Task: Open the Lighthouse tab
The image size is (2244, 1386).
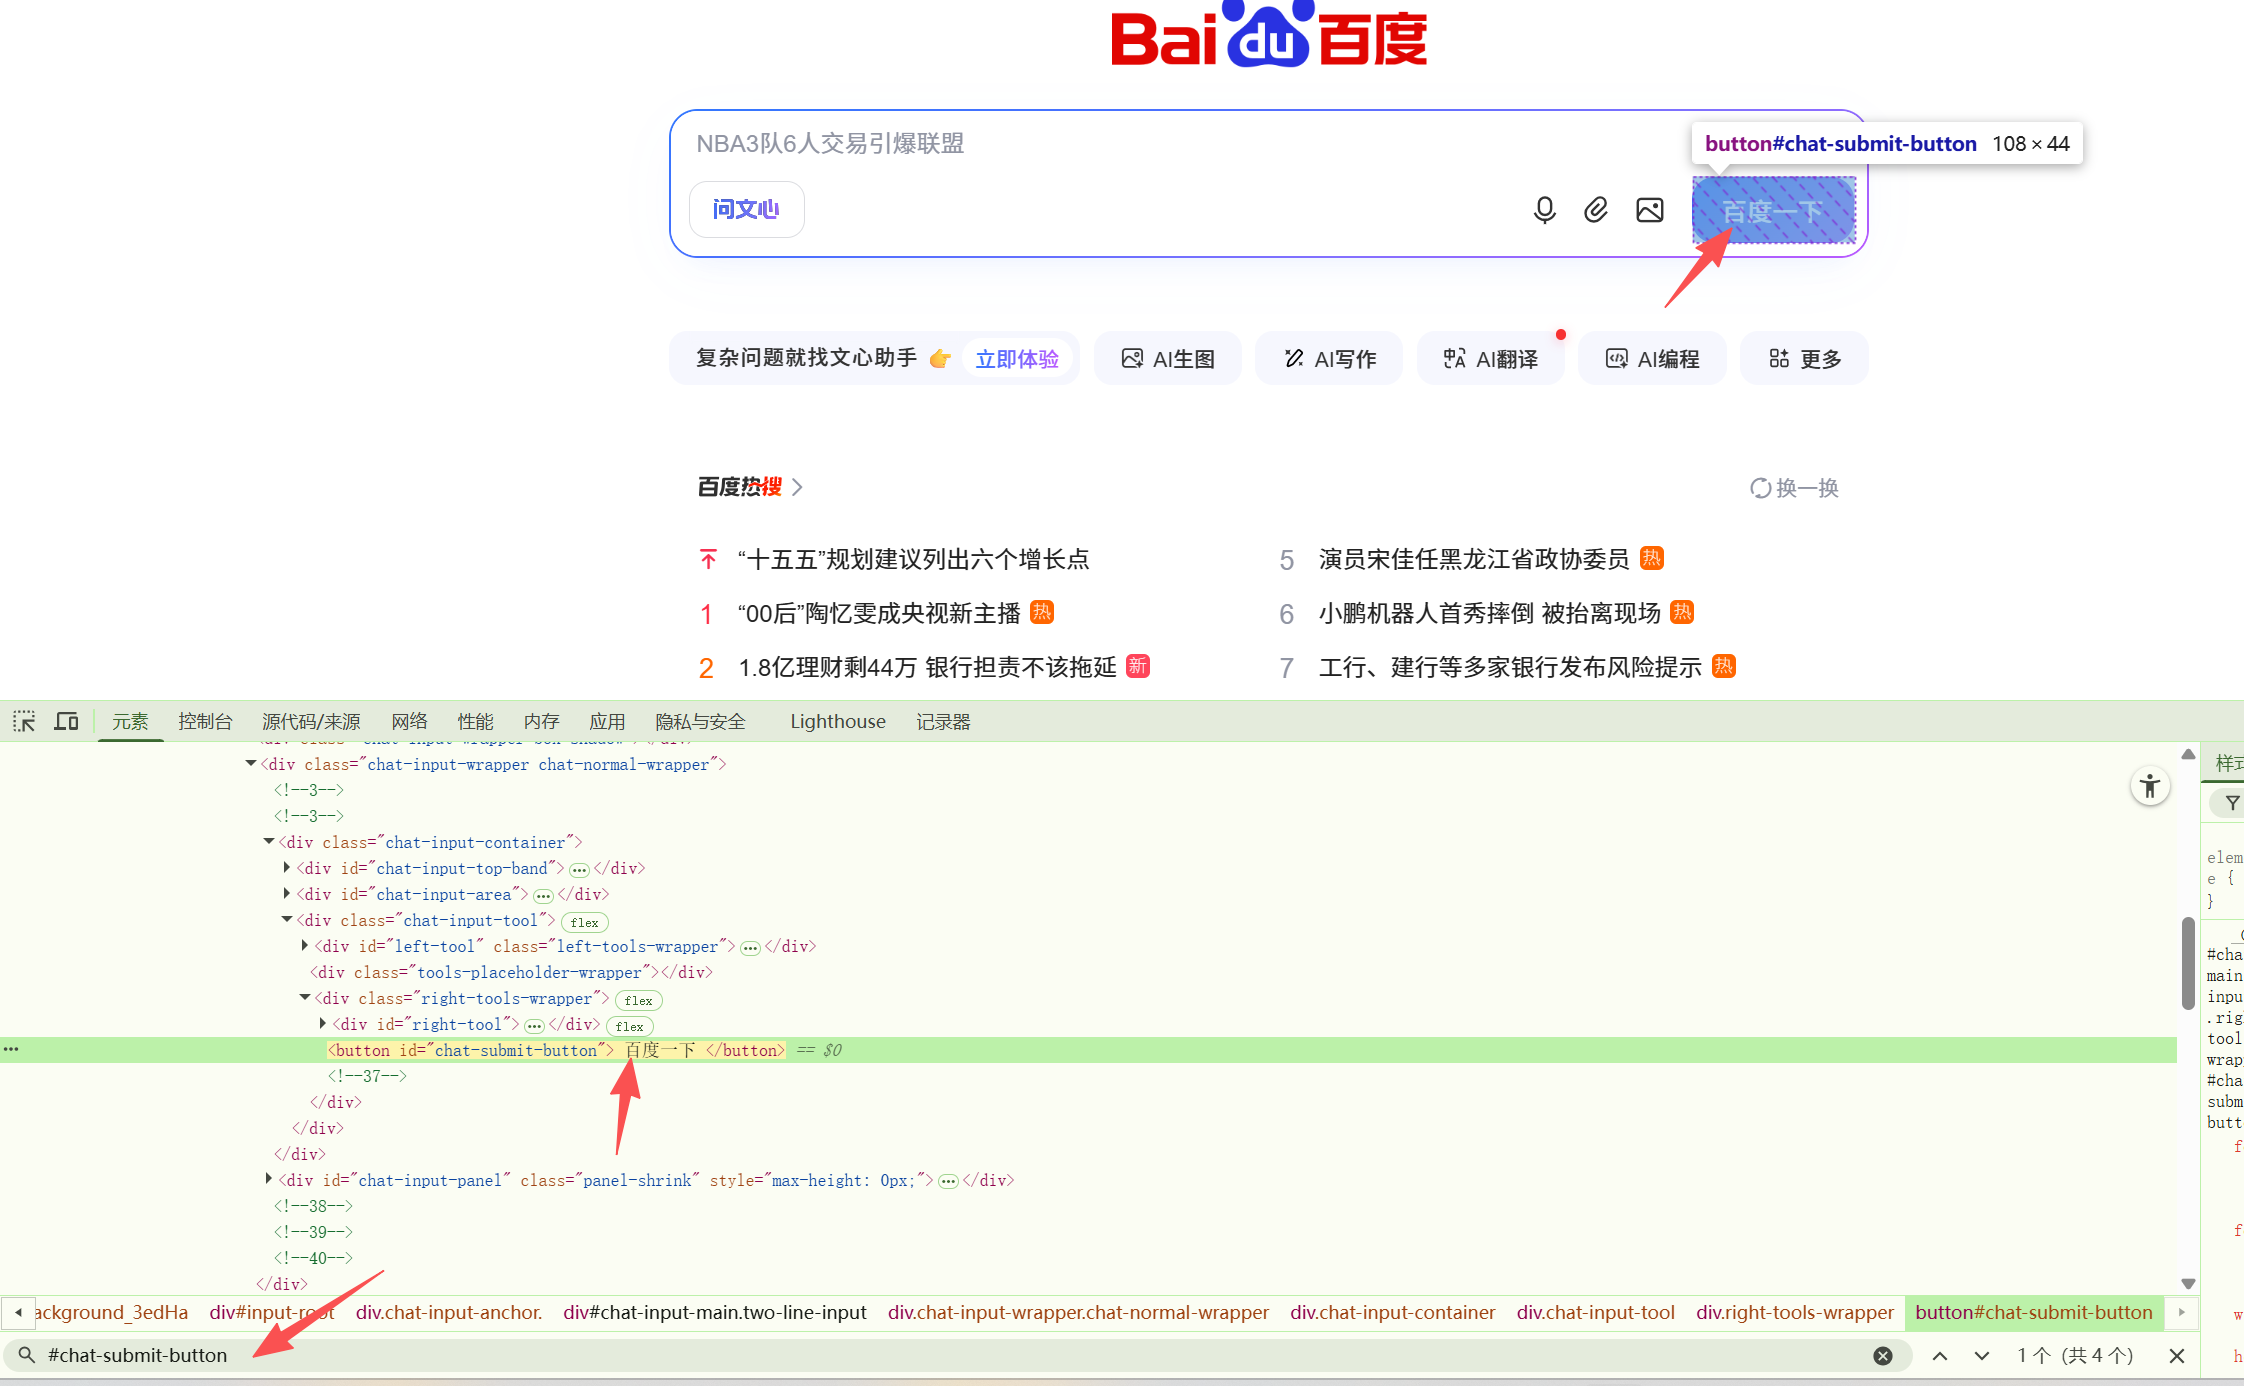Action: (x=837, y=721)
